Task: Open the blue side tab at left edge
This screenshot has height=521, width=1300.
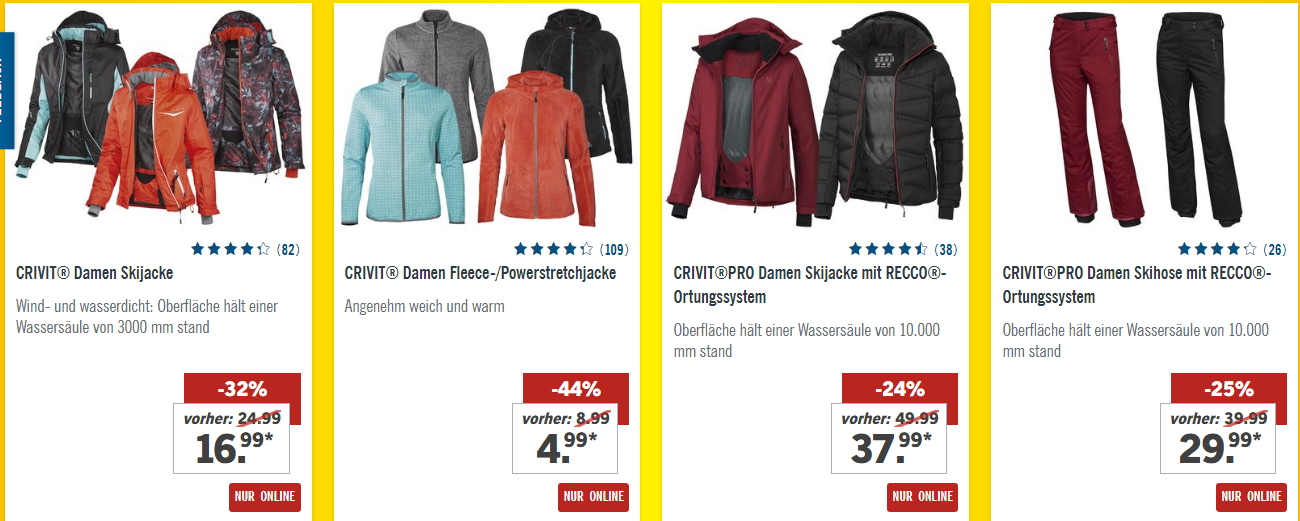Action: pos(7,95)
